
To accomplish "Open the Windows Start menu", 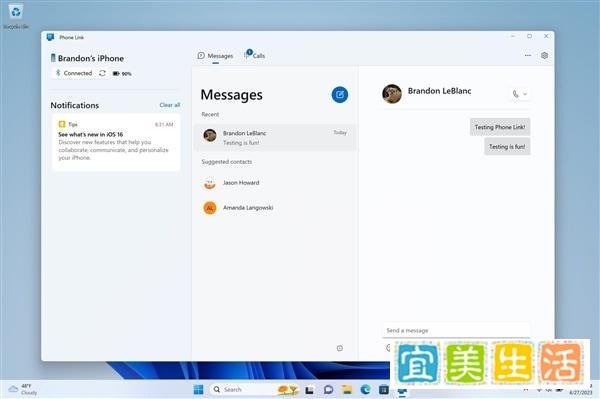I will (199, 389).
